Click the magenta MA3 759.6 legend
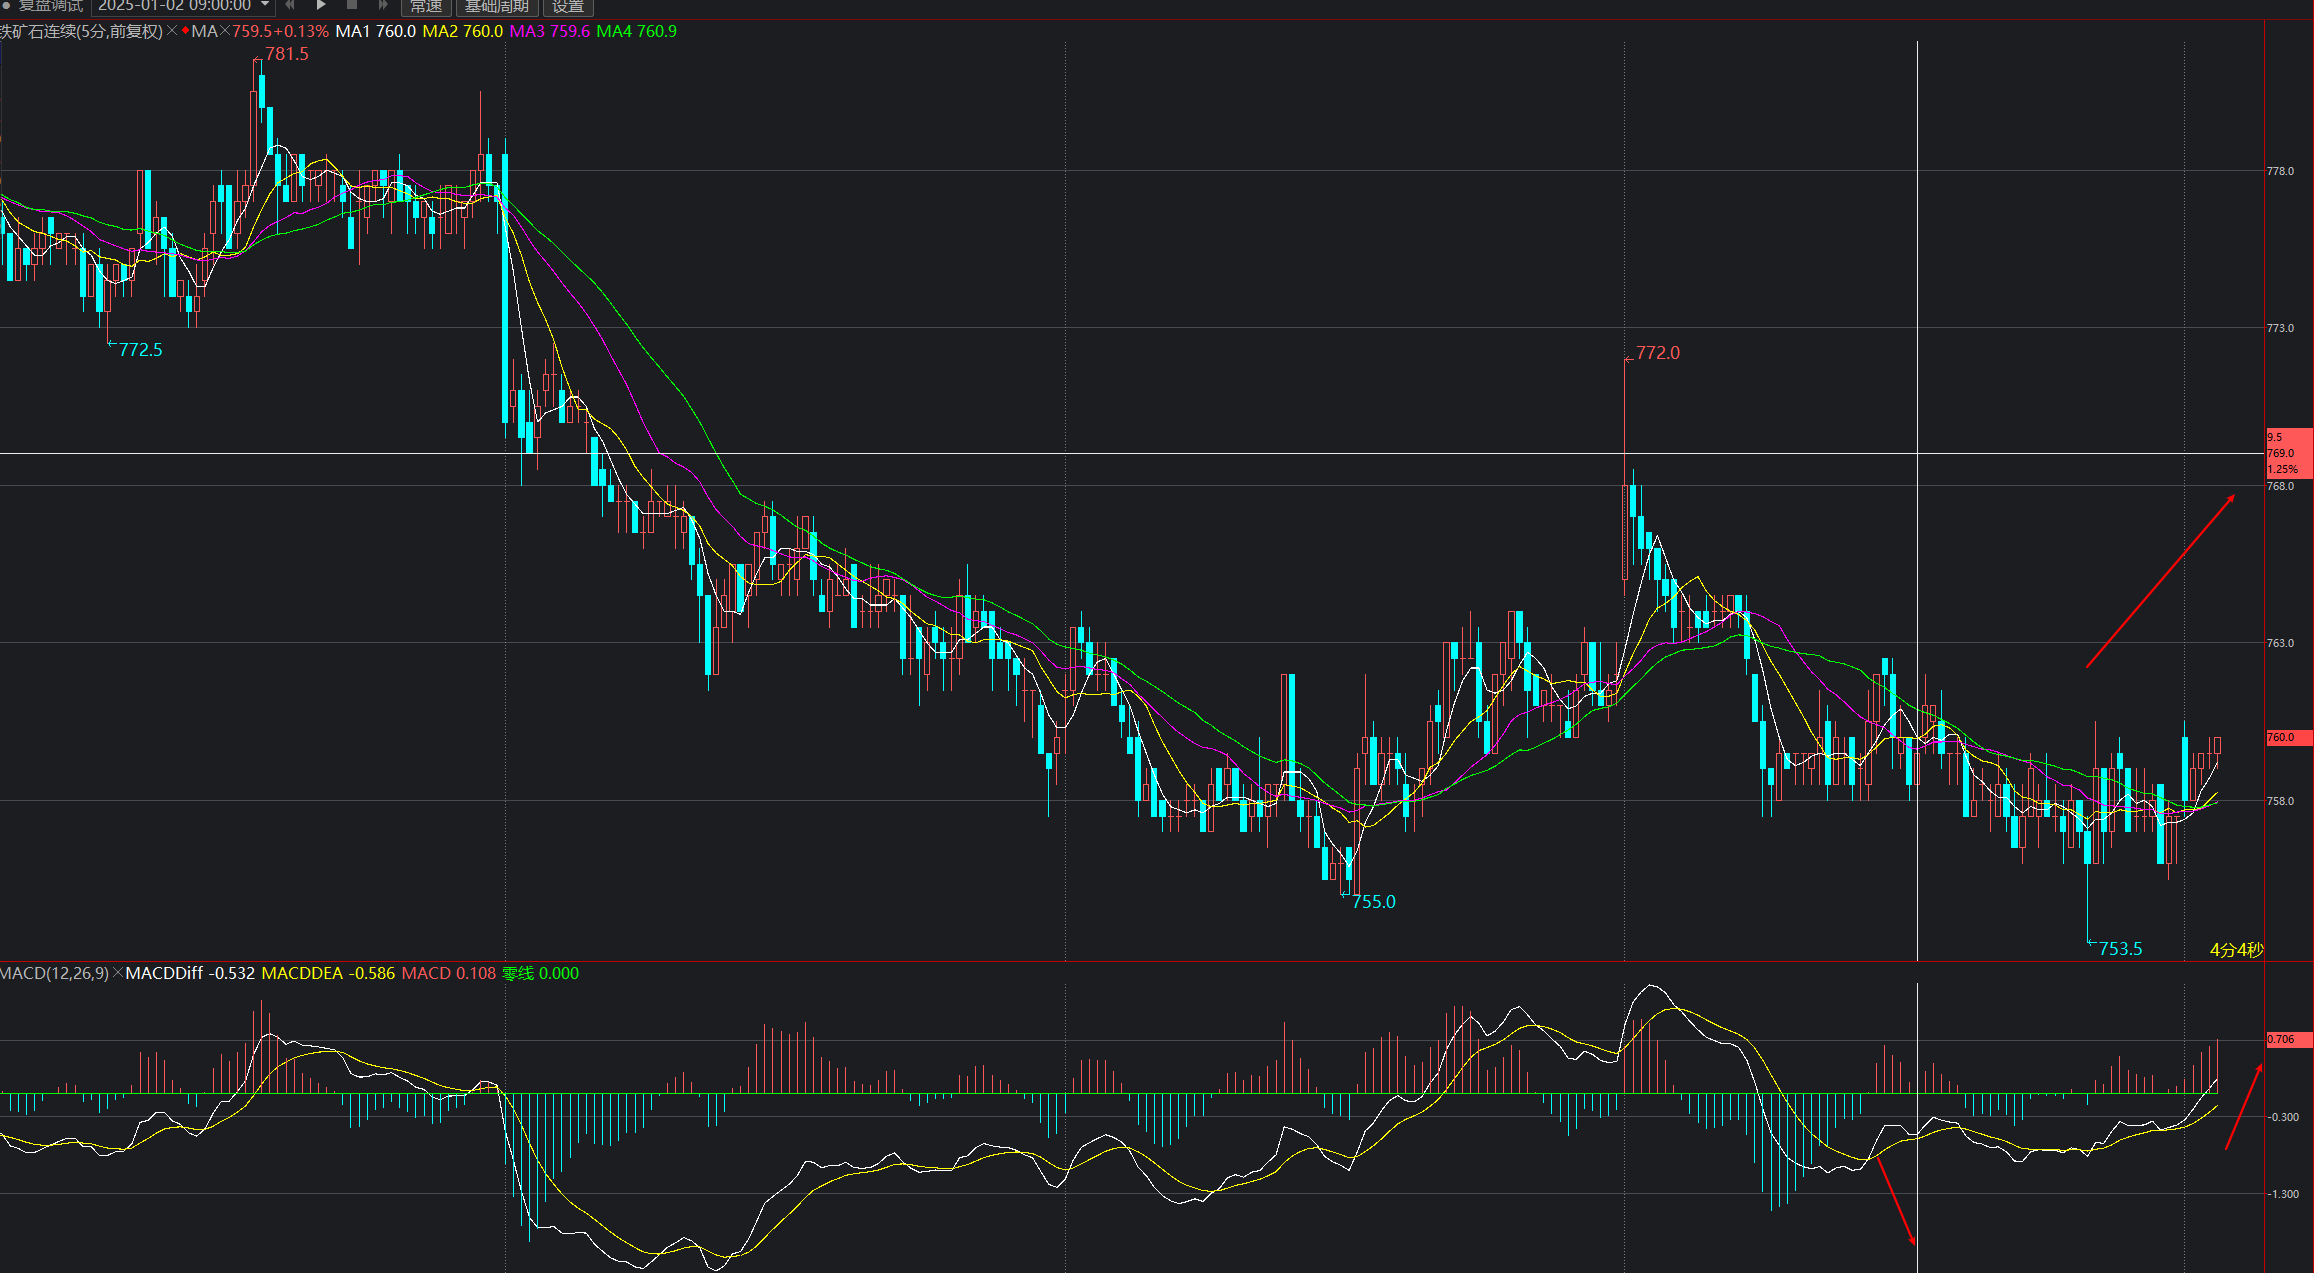Viewport: 2314px width, 1273px height. (x=550, y=31)
